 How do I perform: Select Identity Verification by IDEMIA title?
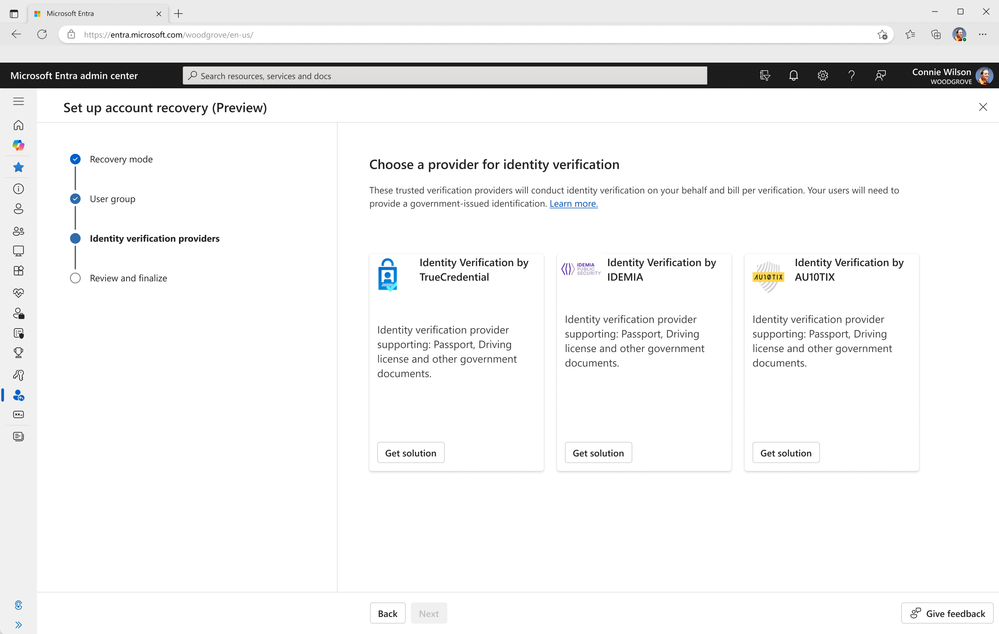(661, 270)
